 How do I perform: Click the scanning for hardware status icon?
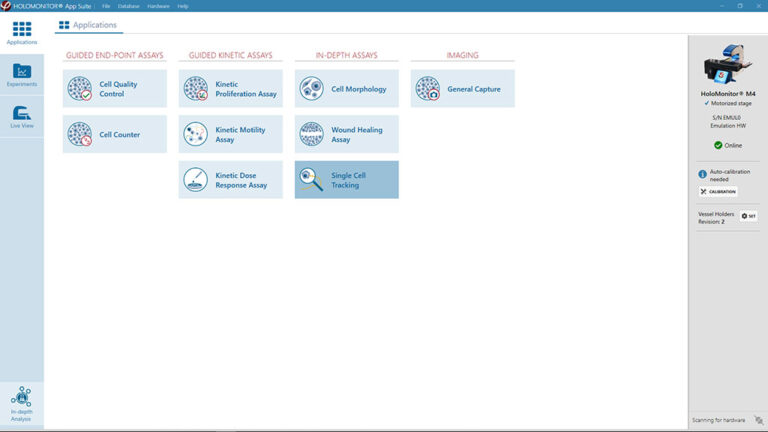[x=759, y=420]
